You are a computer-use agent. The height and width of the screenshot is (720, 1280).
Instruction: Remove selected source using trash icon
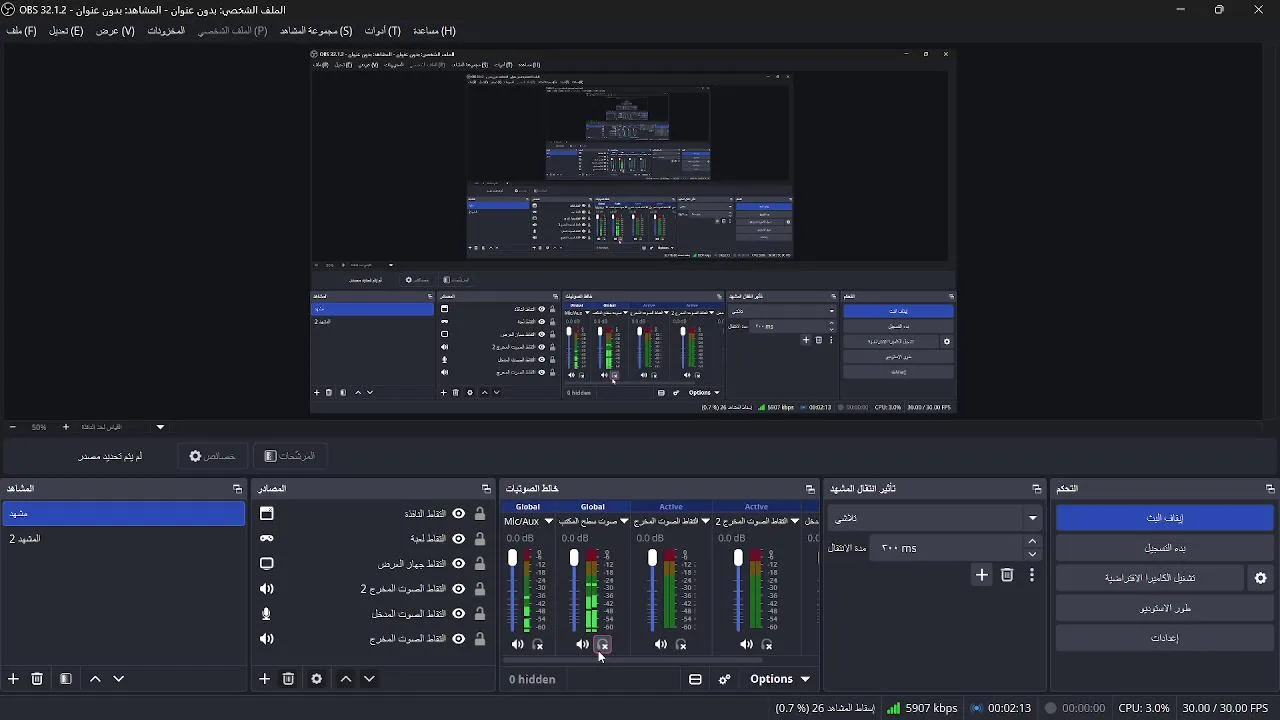(x=288, y=678)
